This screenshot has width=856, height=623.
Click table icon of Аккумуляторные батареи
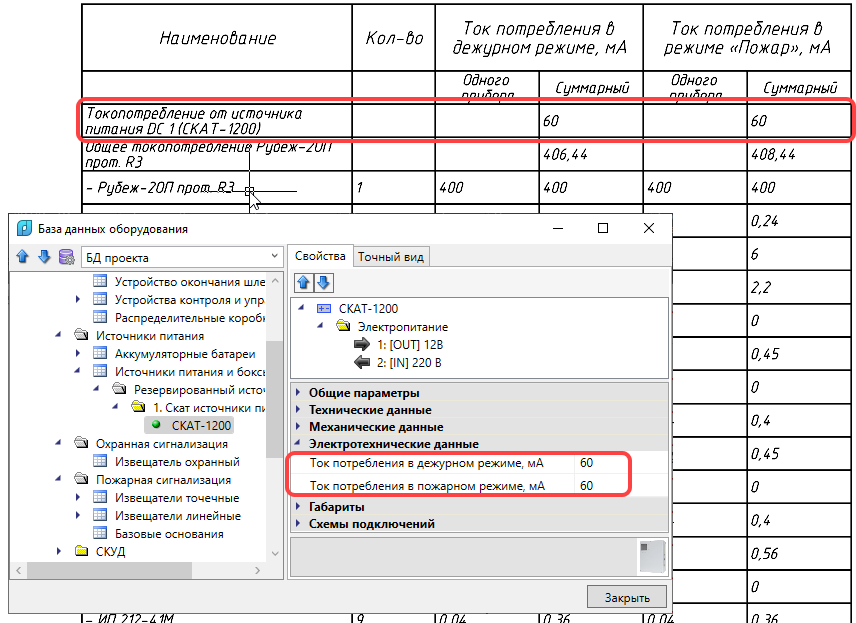(x=100, y=353)
